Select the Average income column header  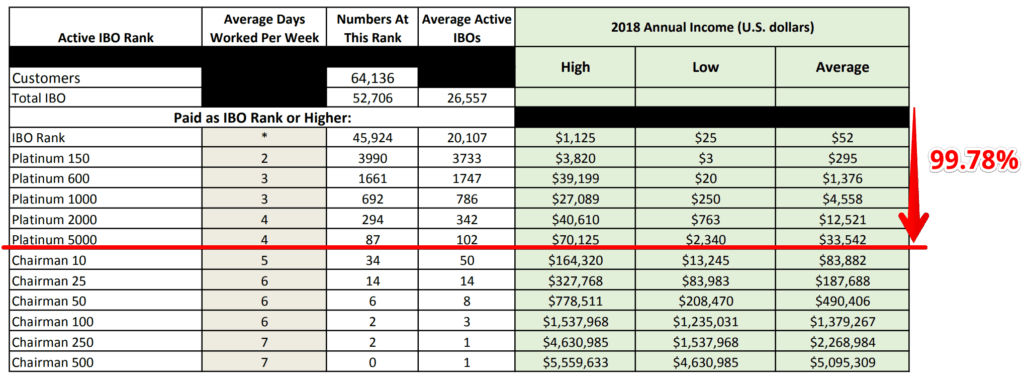(842, 67)
